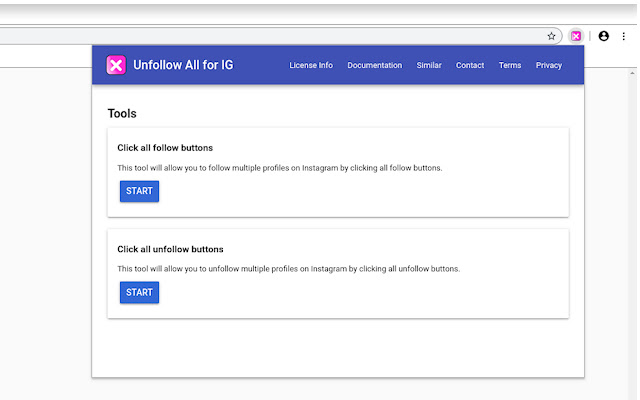Select the 'Click all unfollow buttons' heading
The width and height of the screenshot is (640, 400).
(x=170, y=249)
